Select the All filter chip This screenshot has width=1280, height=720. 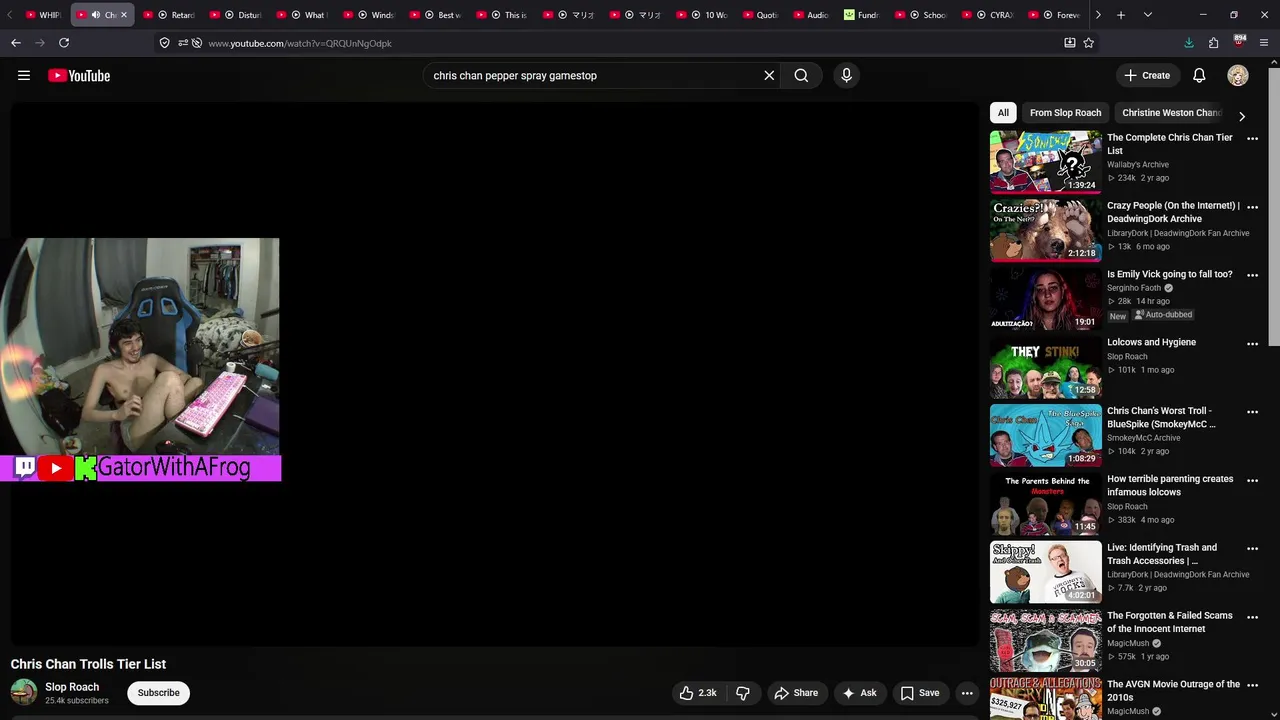point(1003,113)
